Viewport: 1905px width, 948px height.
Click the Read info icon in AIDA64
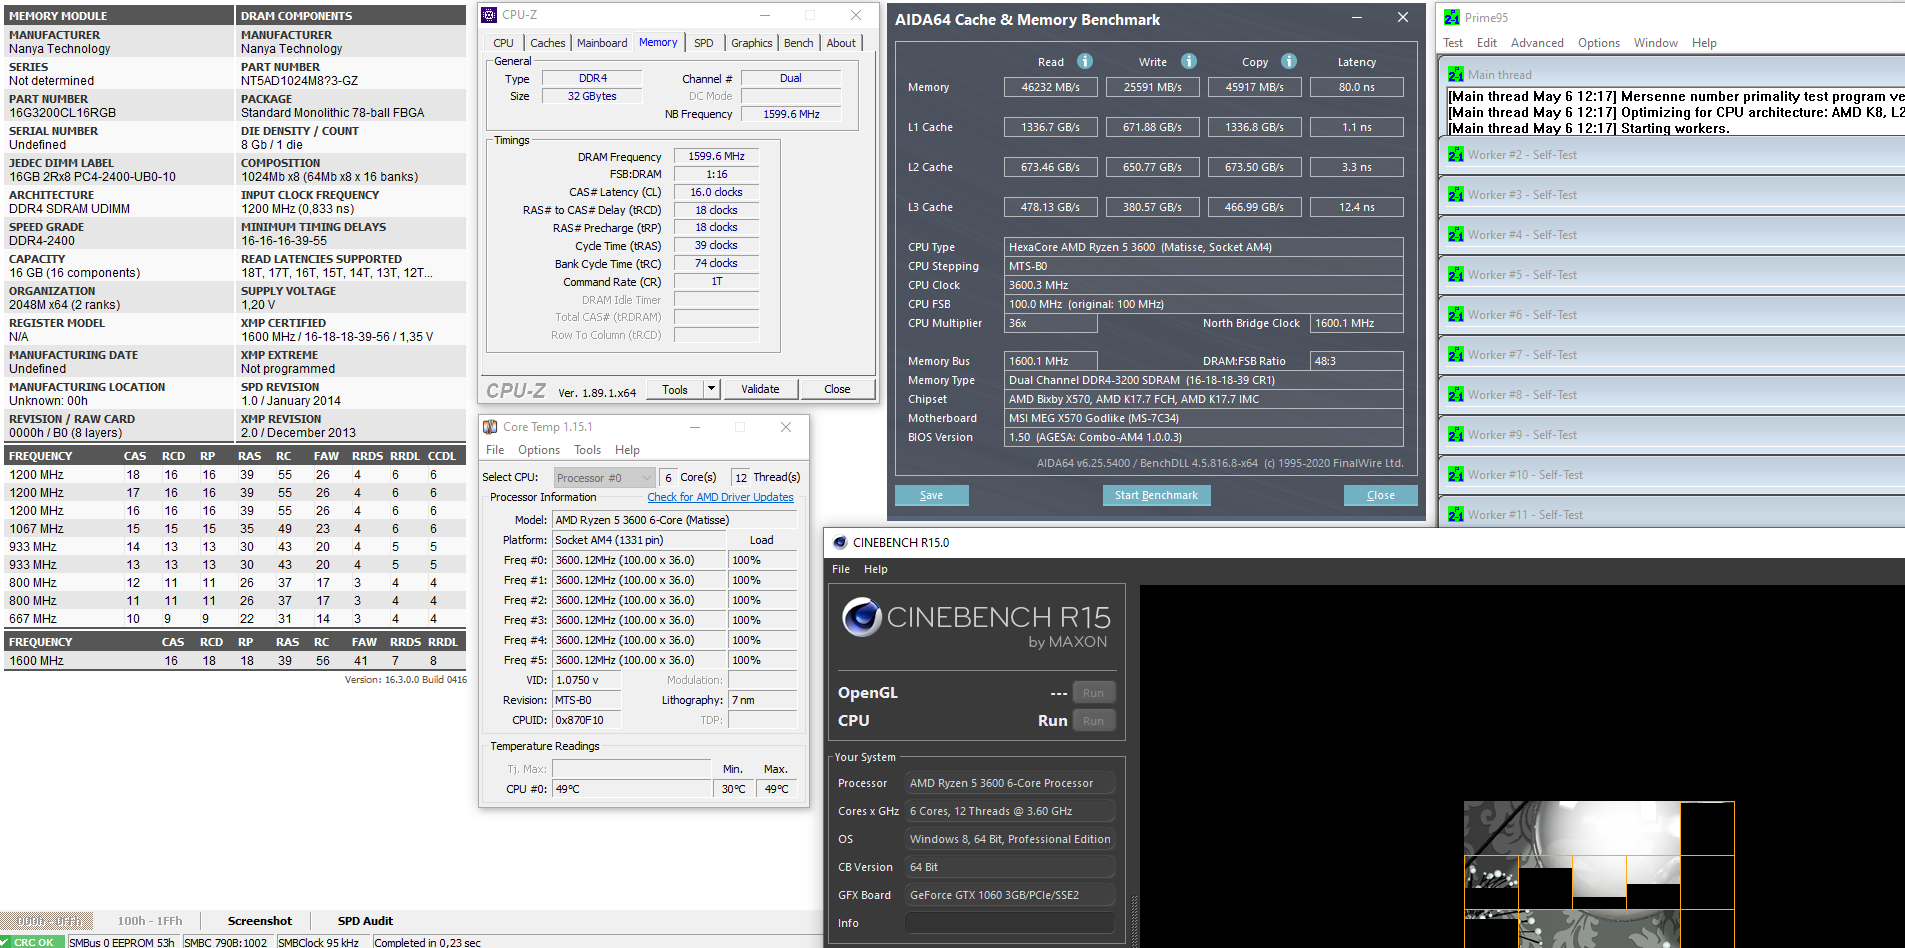click(1085, 61)
